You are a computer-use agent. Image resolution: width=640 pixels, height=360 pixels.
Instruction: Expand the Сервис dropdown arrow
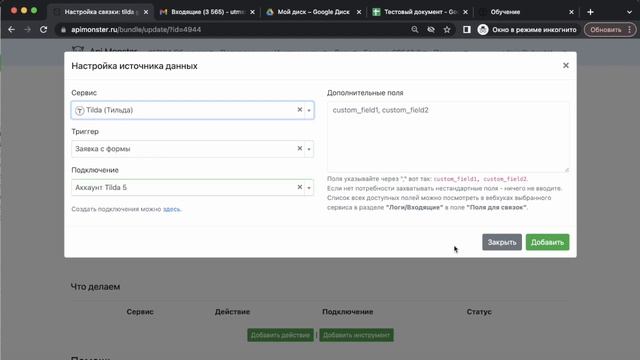coord(309,110)
